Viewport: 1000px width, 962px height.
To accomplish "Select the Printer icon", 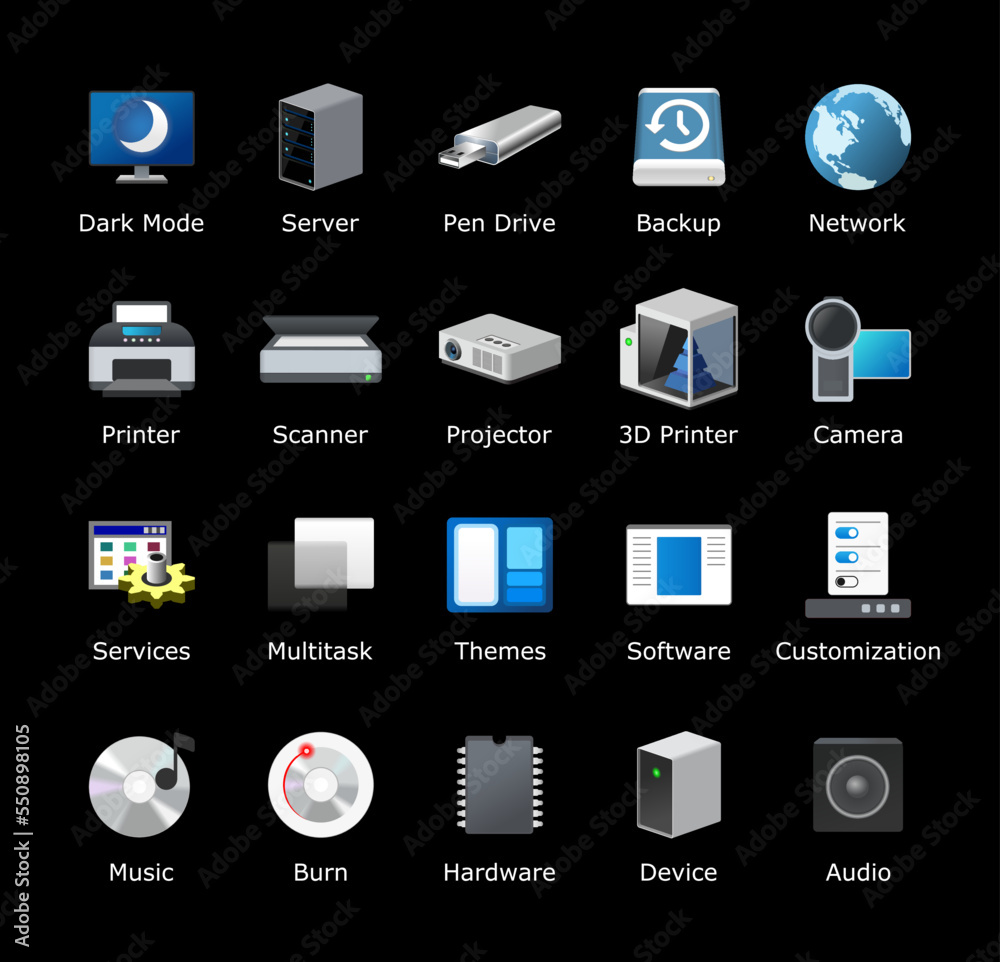I will (142, 349).
